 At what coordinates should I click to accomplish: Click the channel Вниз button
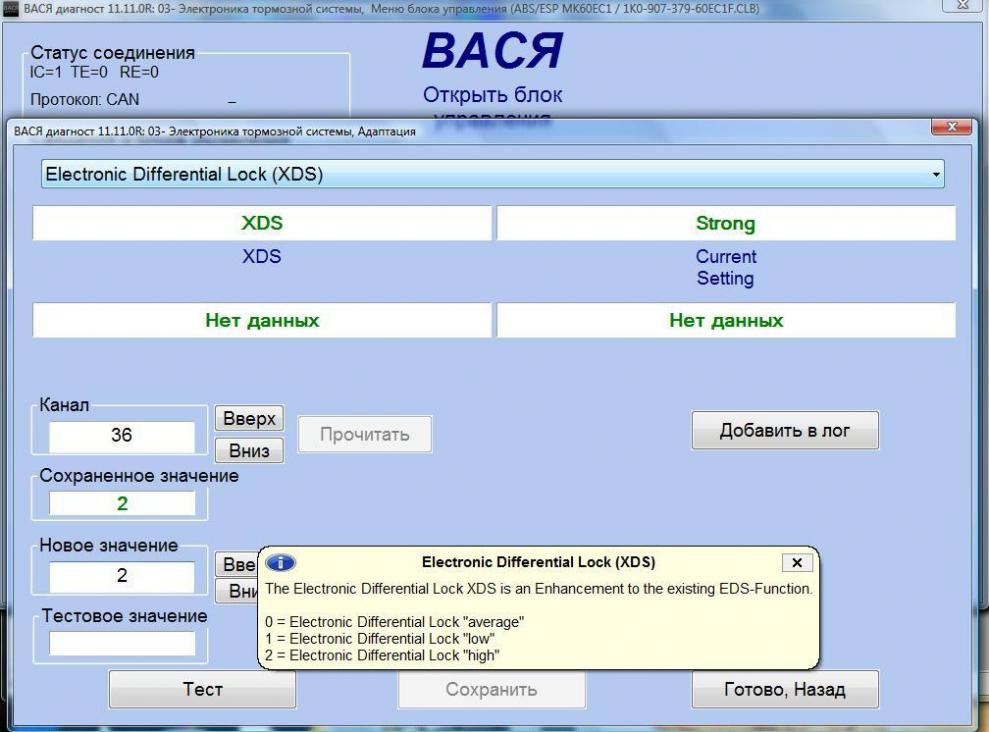click(249, 451)
